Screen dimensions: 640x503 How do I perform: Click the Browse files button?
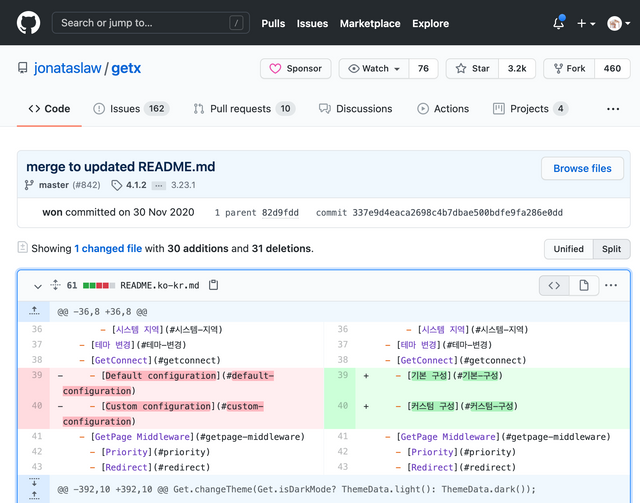pos(582,168)
